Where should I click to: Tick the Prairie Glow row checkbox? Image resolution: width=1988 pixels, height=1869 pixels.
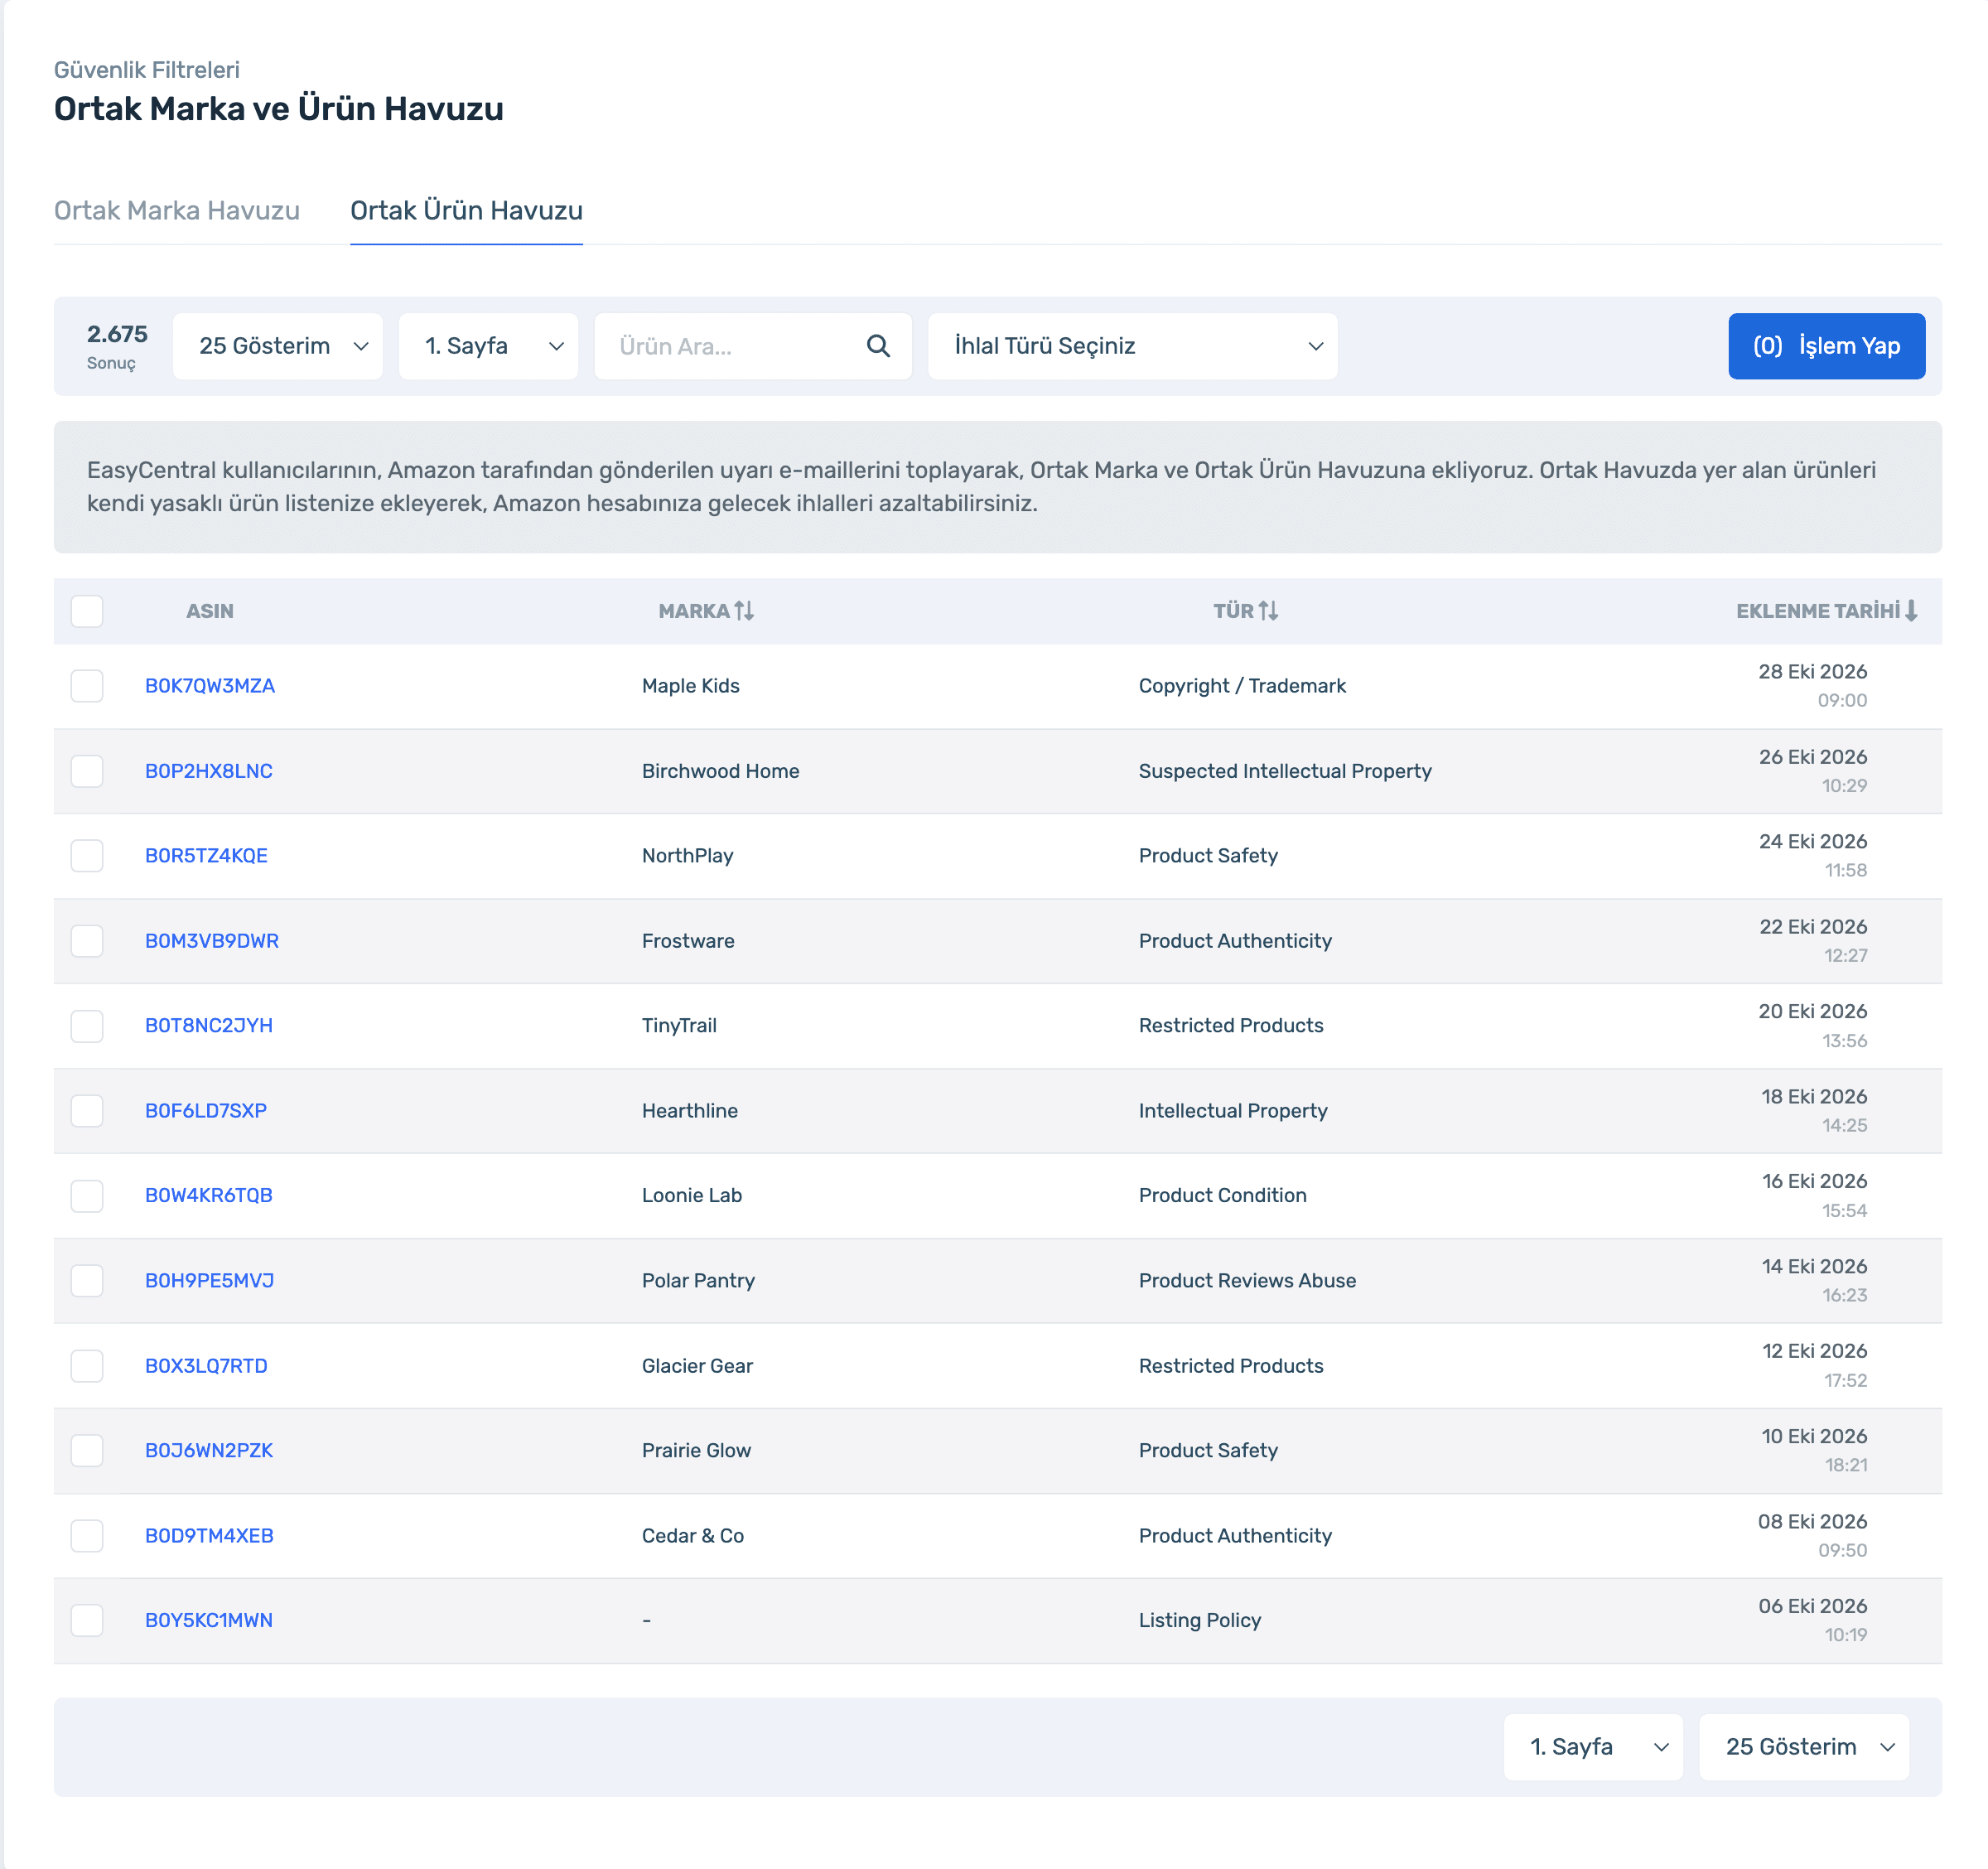87,1451
